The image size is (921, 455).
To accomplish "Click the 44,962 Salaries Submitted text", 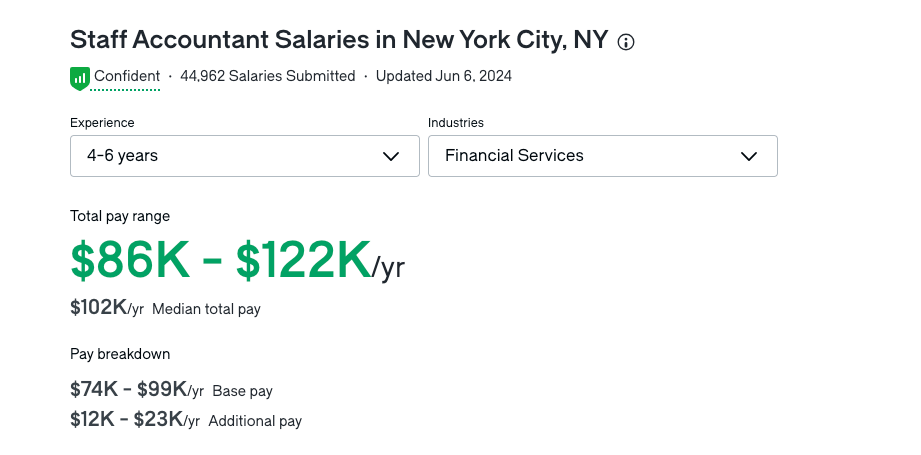I will 268,76.
